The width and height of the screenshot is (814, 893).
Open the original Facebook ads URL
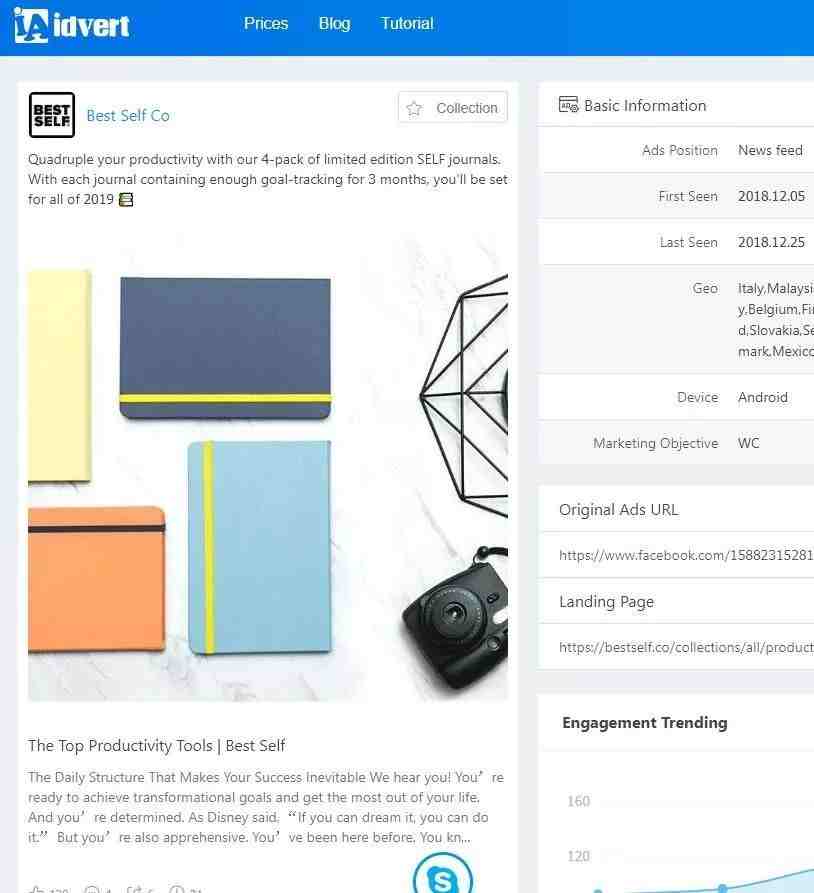[686, 555]
